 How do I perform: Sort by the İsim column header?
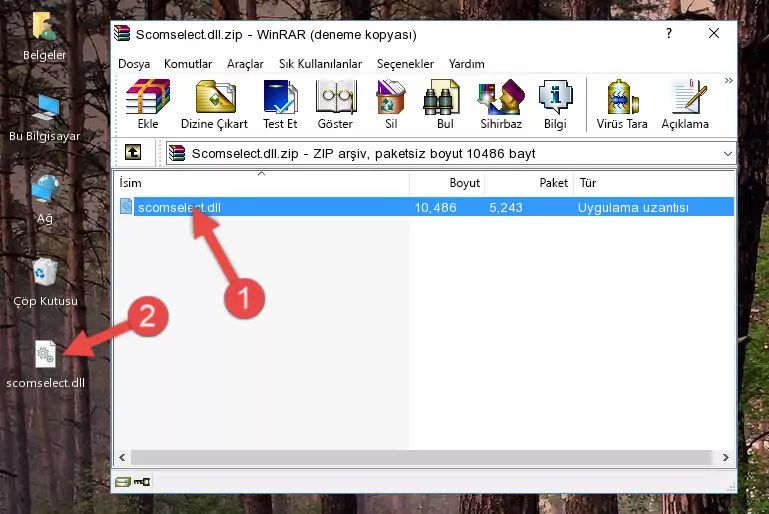point(261,183)
